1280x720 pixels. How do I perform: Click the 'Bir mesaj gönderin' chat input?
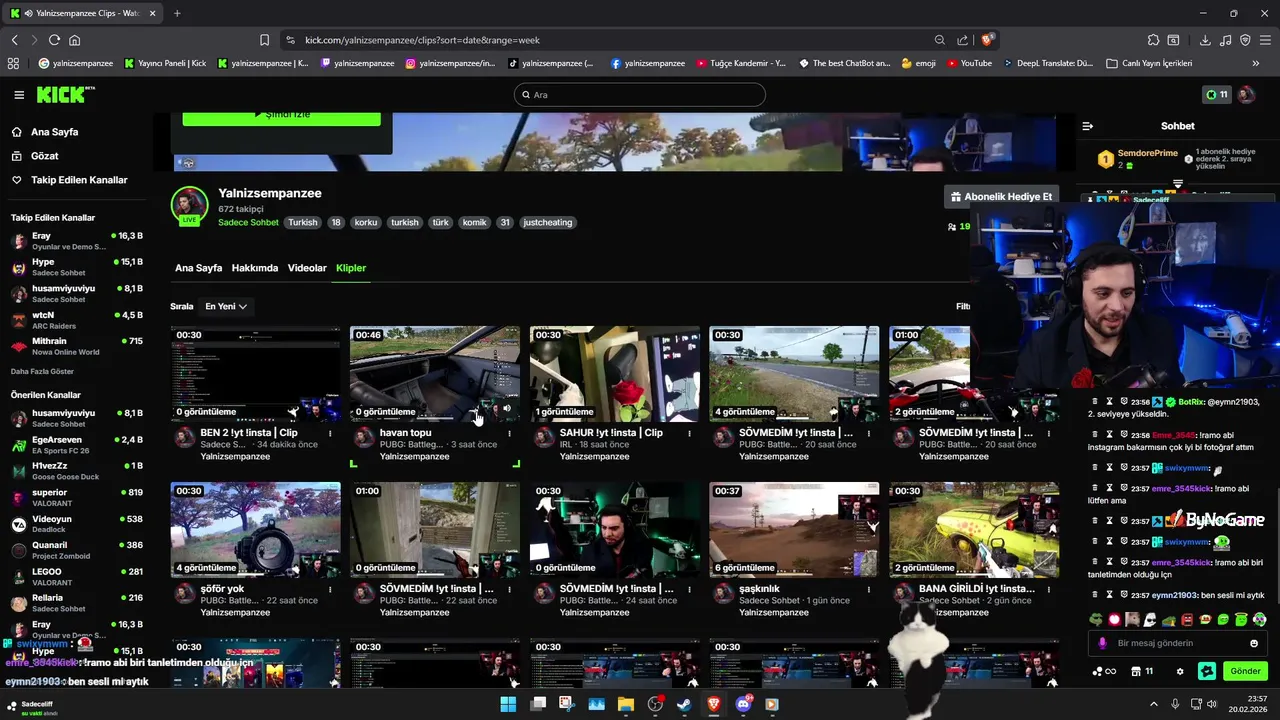pyautogui.click(x=1178, y=643)
